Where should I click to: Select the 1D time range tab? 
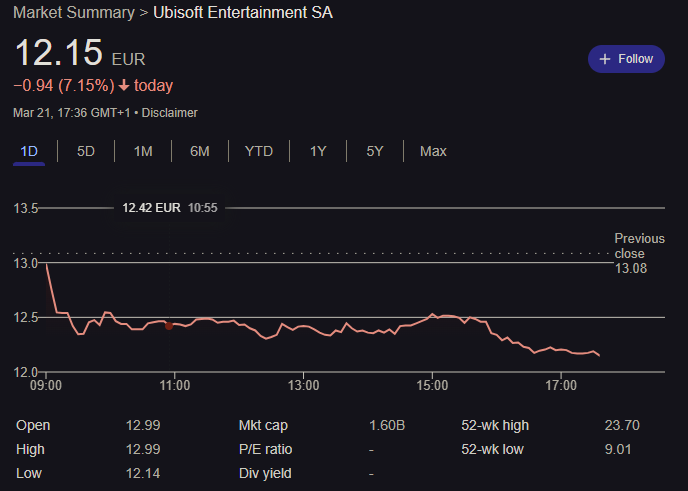[29, 151]
